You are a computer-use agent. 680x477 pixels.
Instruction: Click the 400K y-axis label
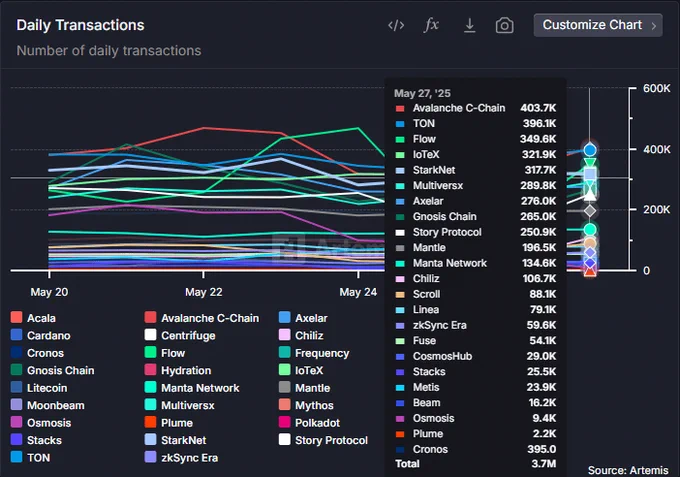point(657,150)
